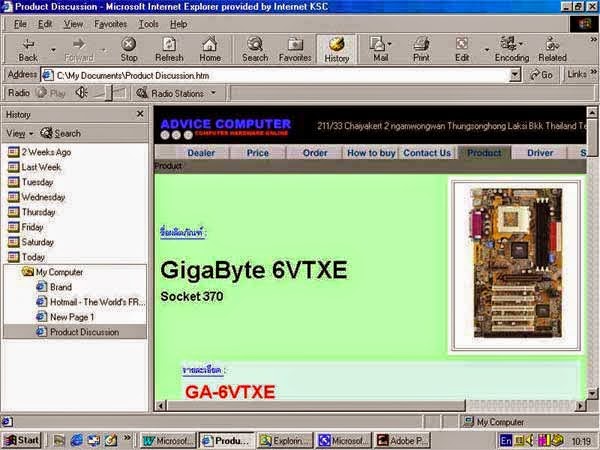
Task: Expand 2 Weeks Ago history folder
Action: 40,152
